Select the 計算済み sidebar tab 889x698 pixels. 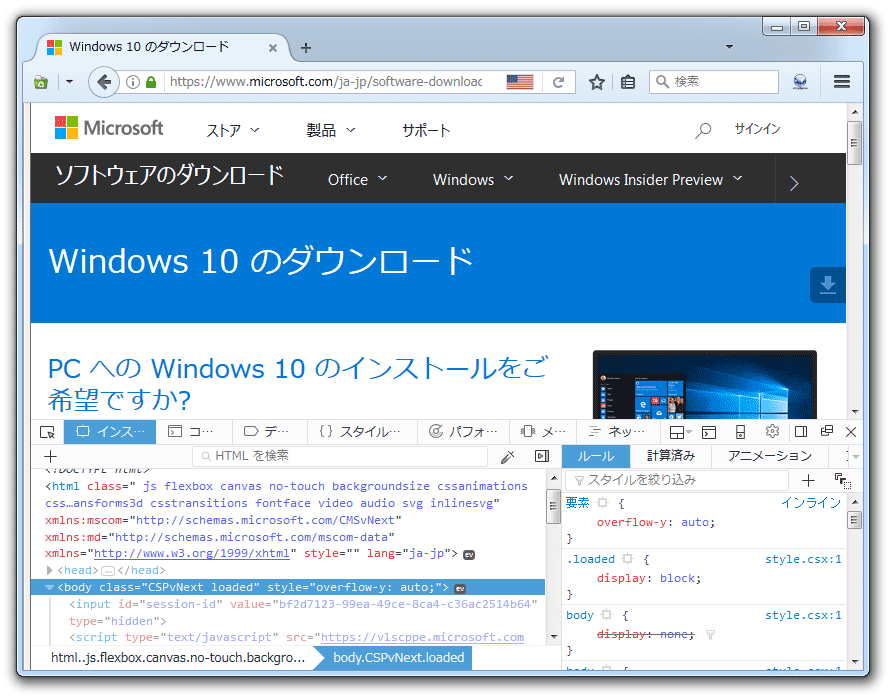pyautogui.click(x=671, y=456)
